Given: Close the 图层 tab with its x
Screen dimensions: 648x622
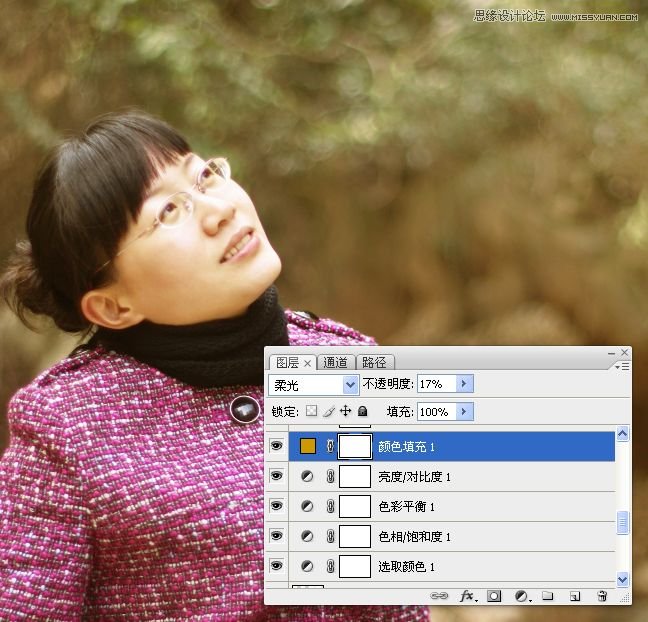Looking at the screenshot, I should coord(307,363).
